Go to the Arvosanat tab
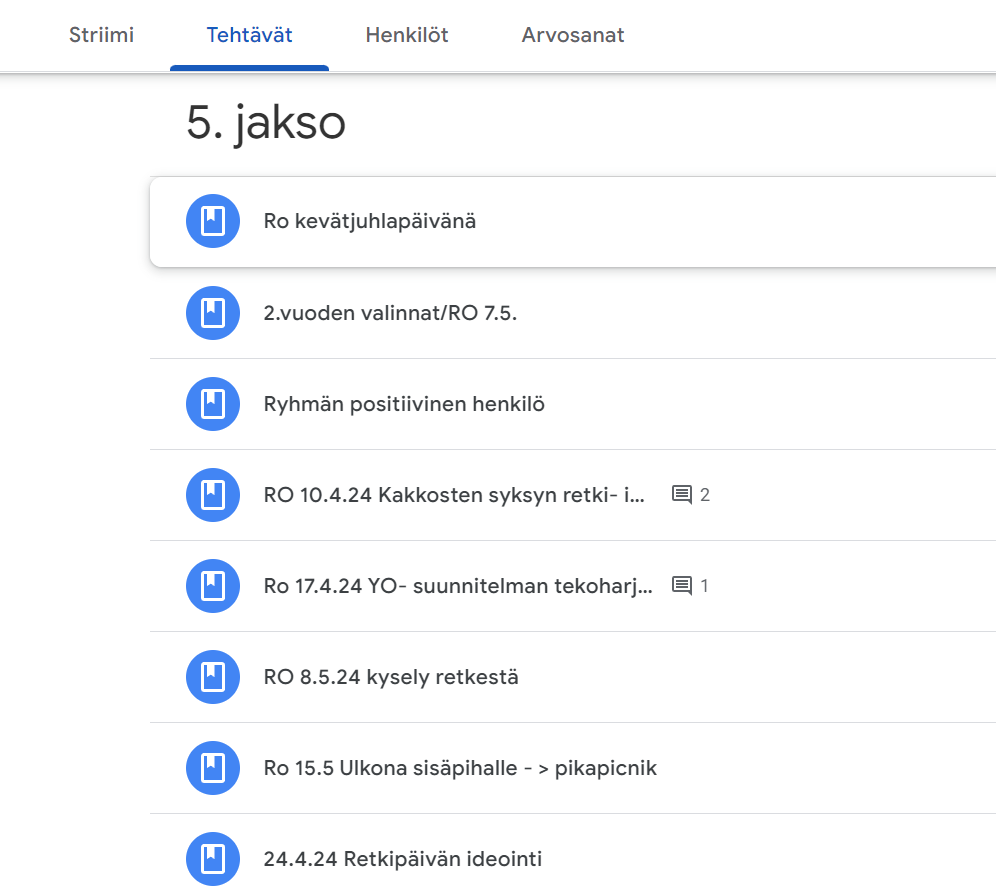 click(573, 35)
